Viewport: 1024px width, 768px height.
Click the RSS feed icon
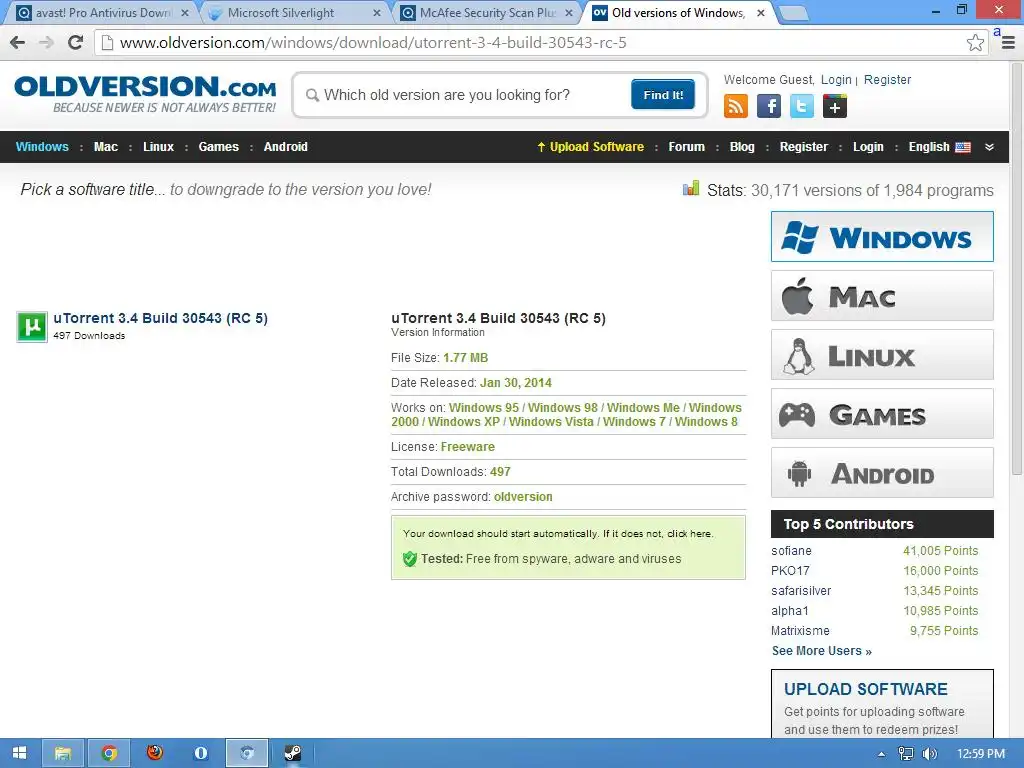(x=735, y=106)
